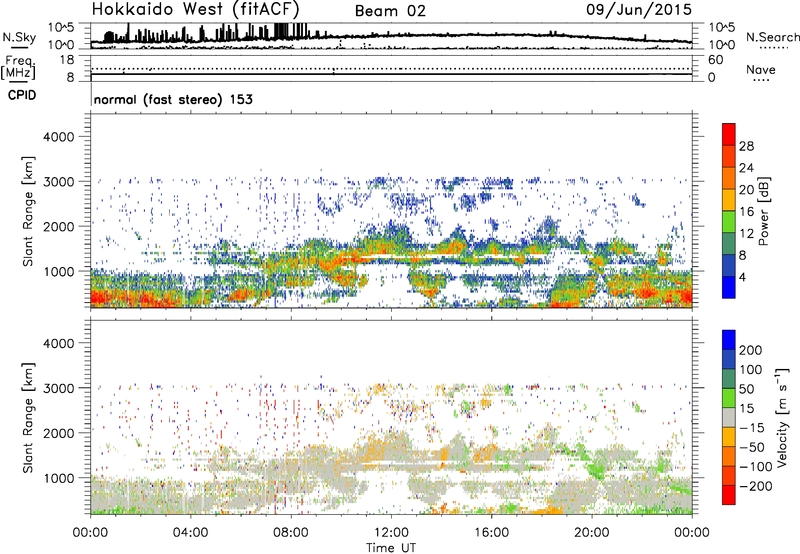This screenshot has height=554, width=800.
Task: Click the '28' power color bar value
Action: click(x=746, y=146)
